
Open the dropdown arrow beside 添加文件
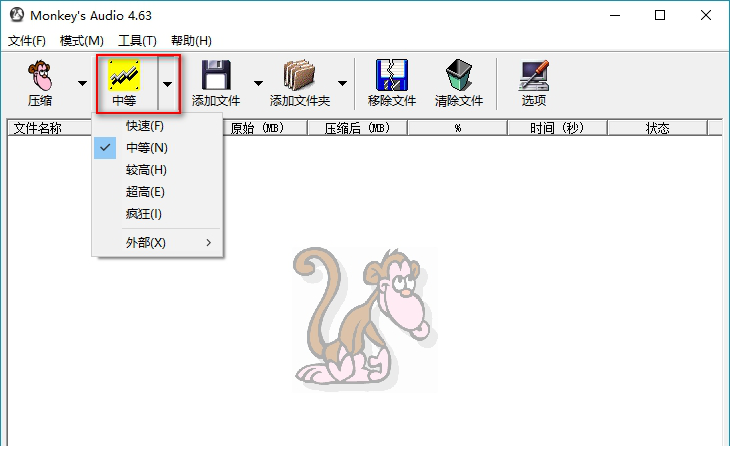(x=258, y=84)
